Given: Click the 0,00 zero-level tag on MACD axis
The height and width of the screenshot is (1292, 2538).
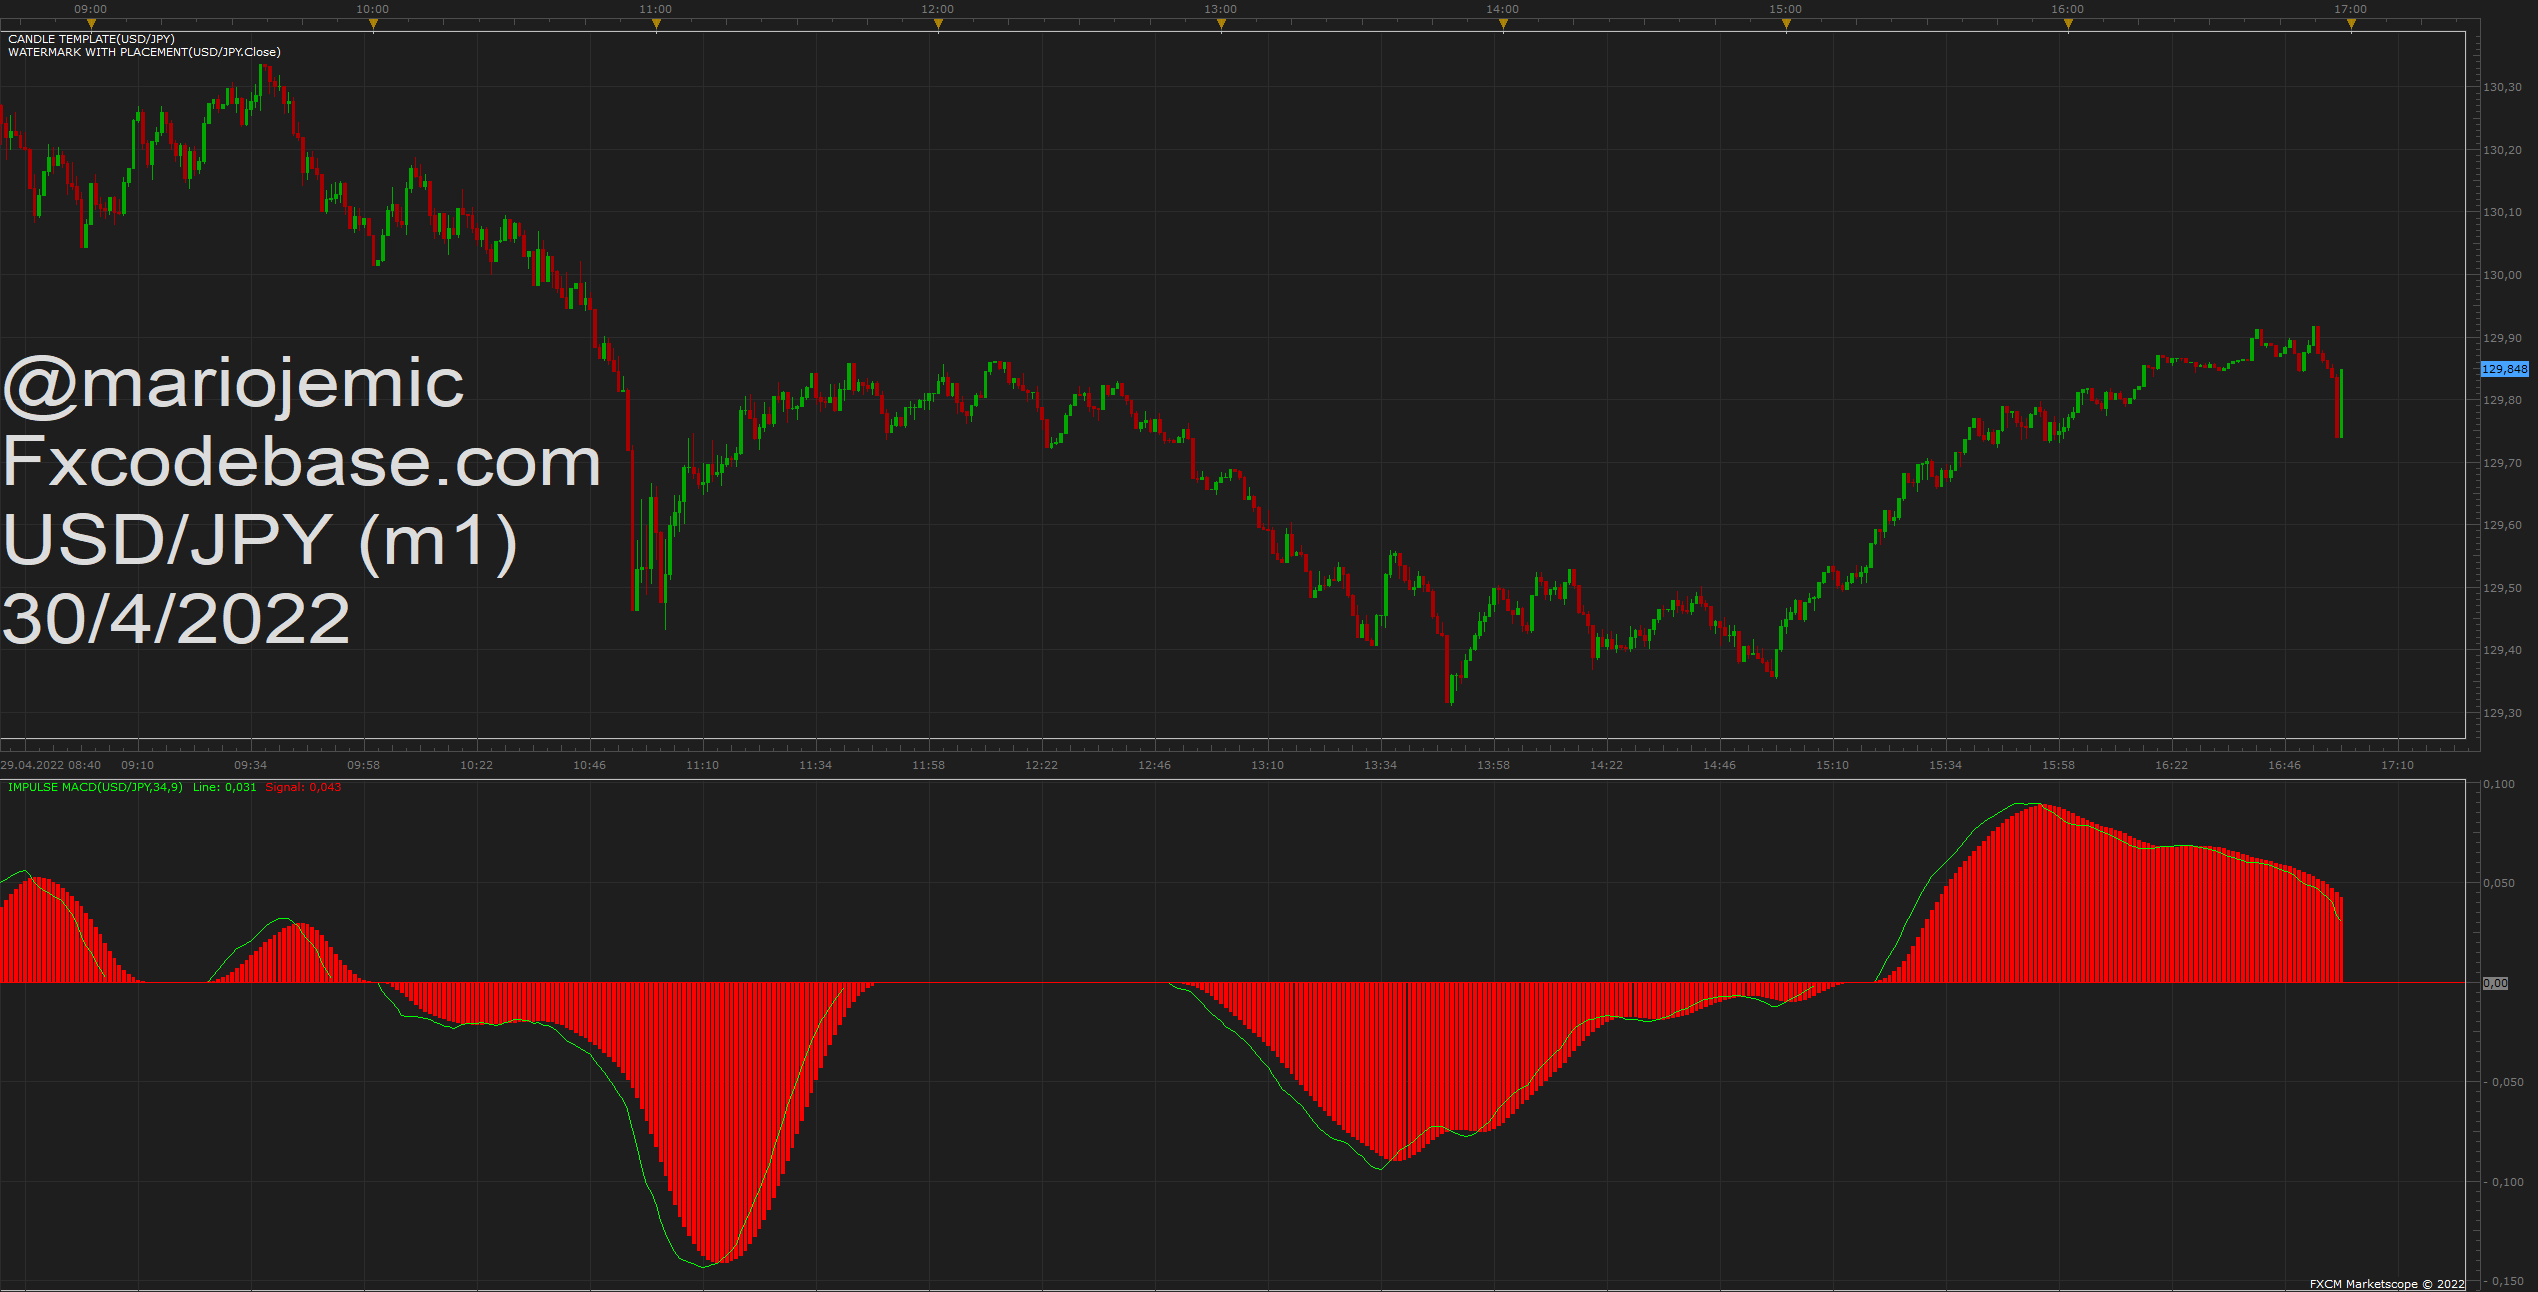Looking at the screenshot, I should (x=2496, y=983).
